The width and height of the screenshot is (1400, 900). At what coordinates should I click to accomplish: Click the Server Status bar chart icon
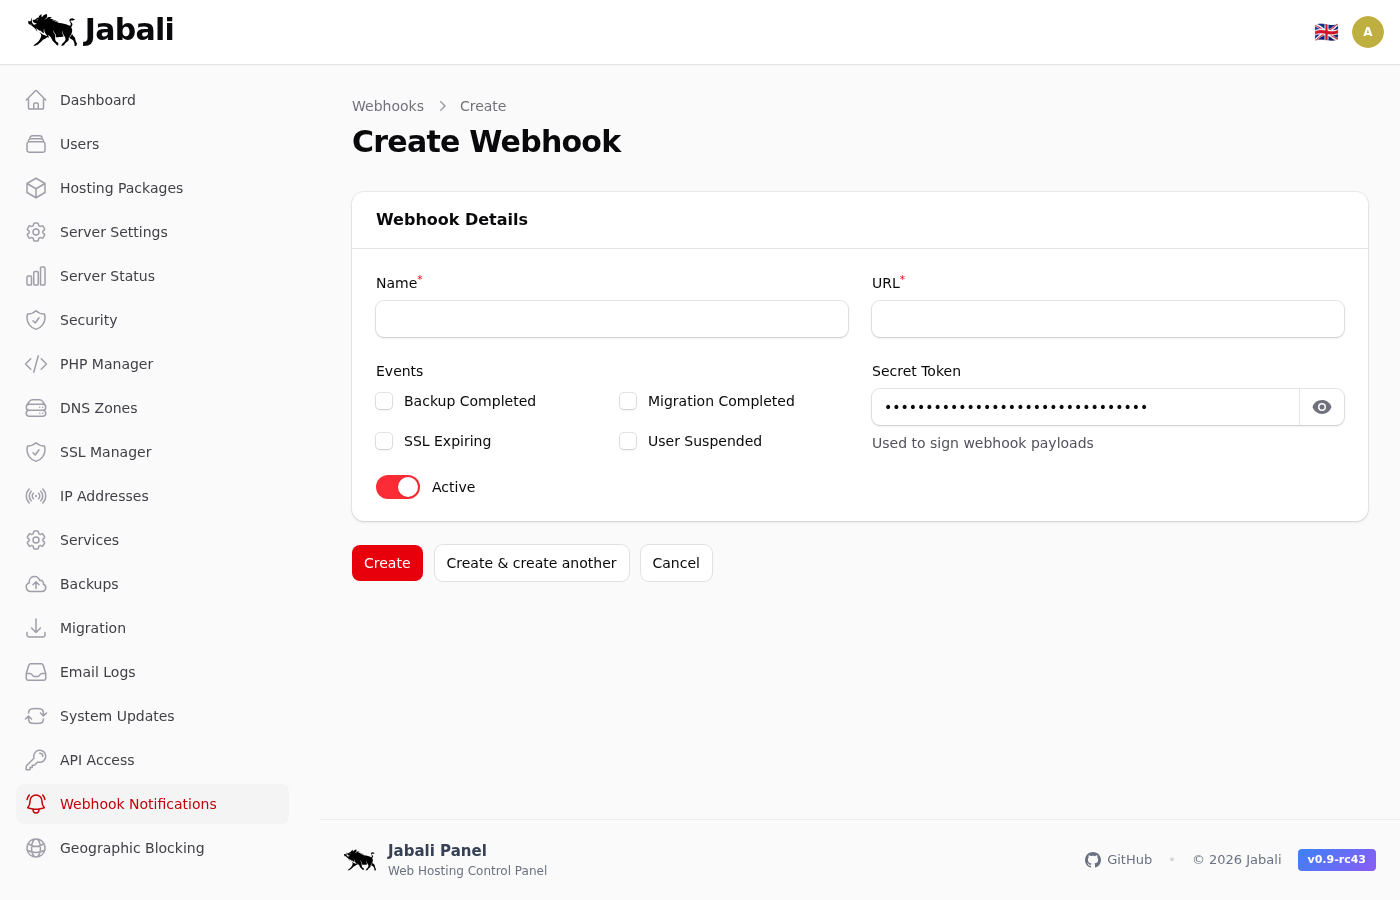(36, 276)
